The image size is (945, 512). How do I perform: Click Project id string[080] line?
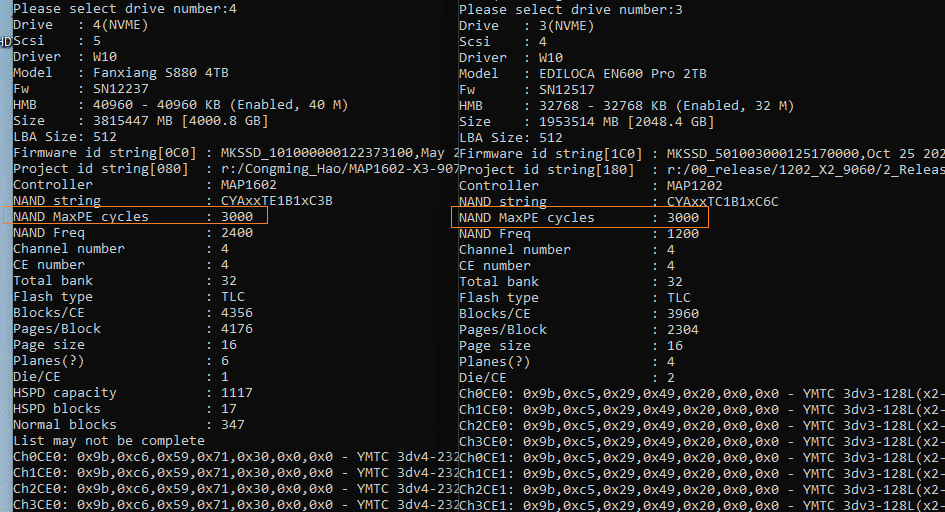pos(236,169)
